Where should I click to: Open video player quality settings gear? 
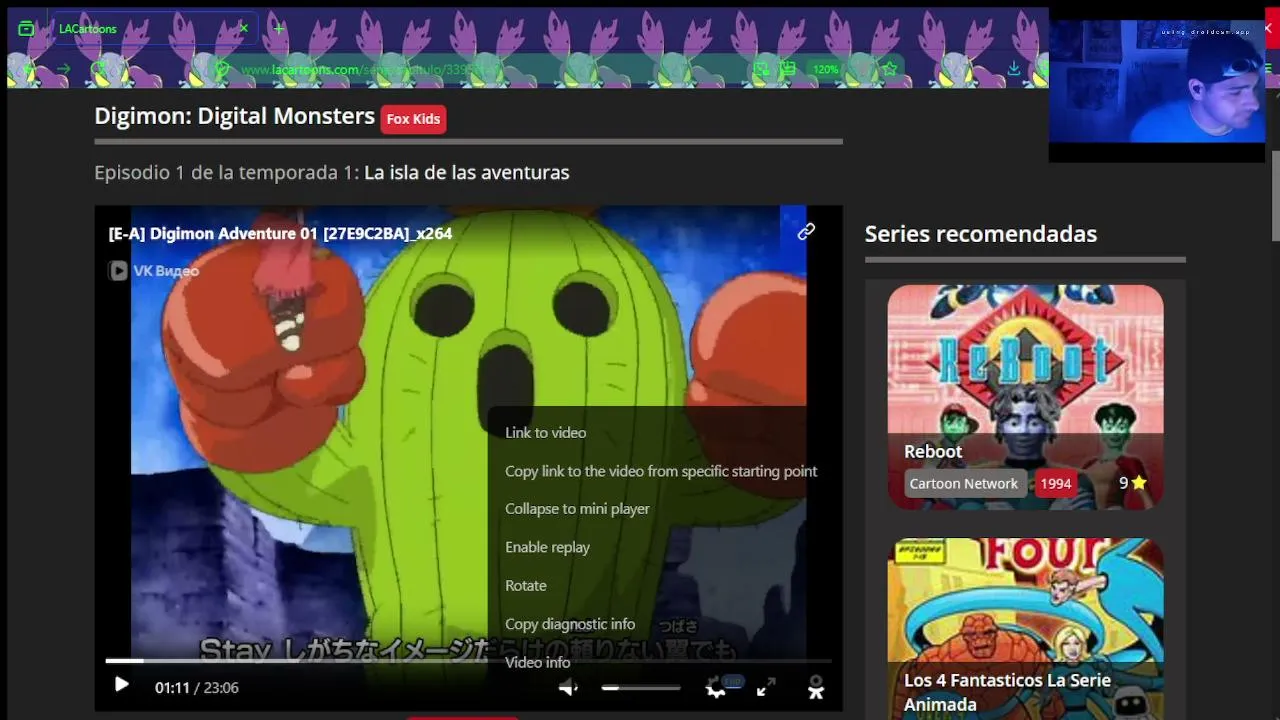(715, 688)
